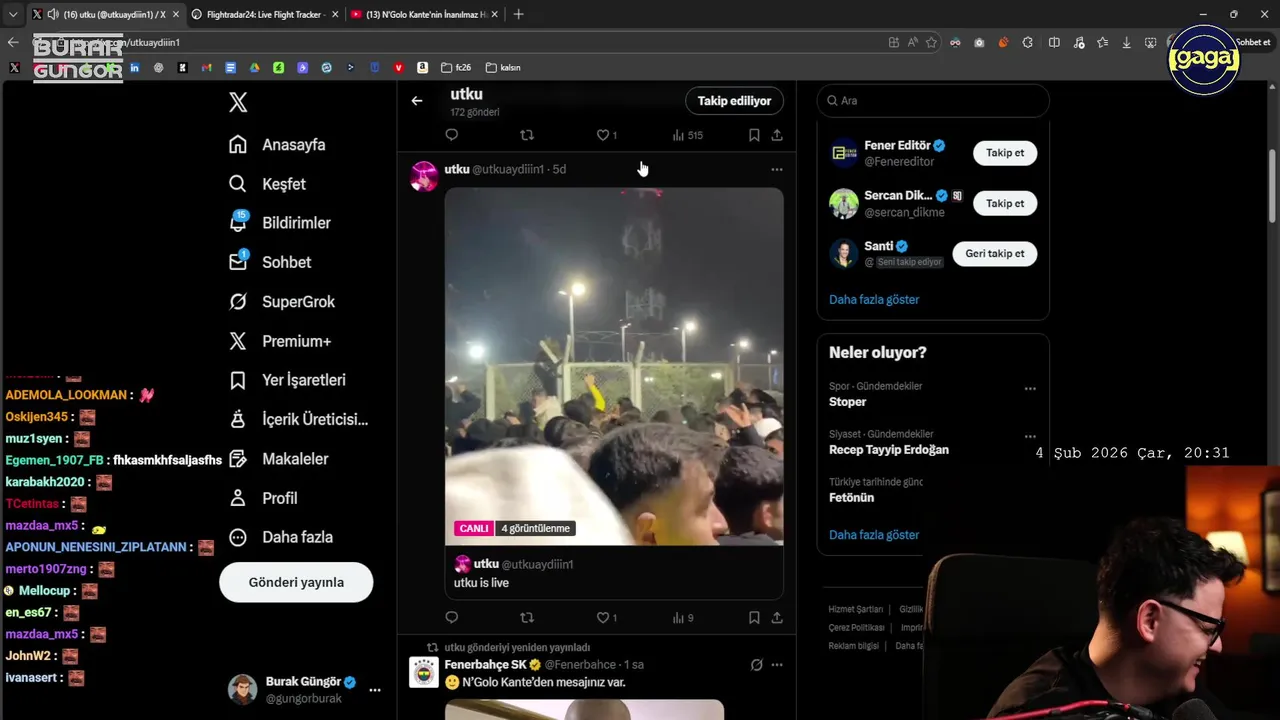Image resolution: width=1280 pixels, height=720 pixels.
Task: Show more trends under Neler oluyor
Action: click(874, 535)
